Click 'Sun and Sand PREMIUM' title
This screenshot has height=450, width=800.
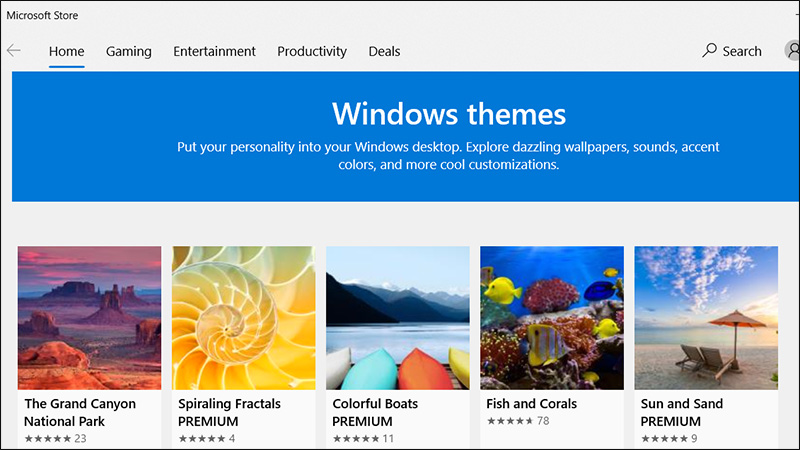click(682, 412)
